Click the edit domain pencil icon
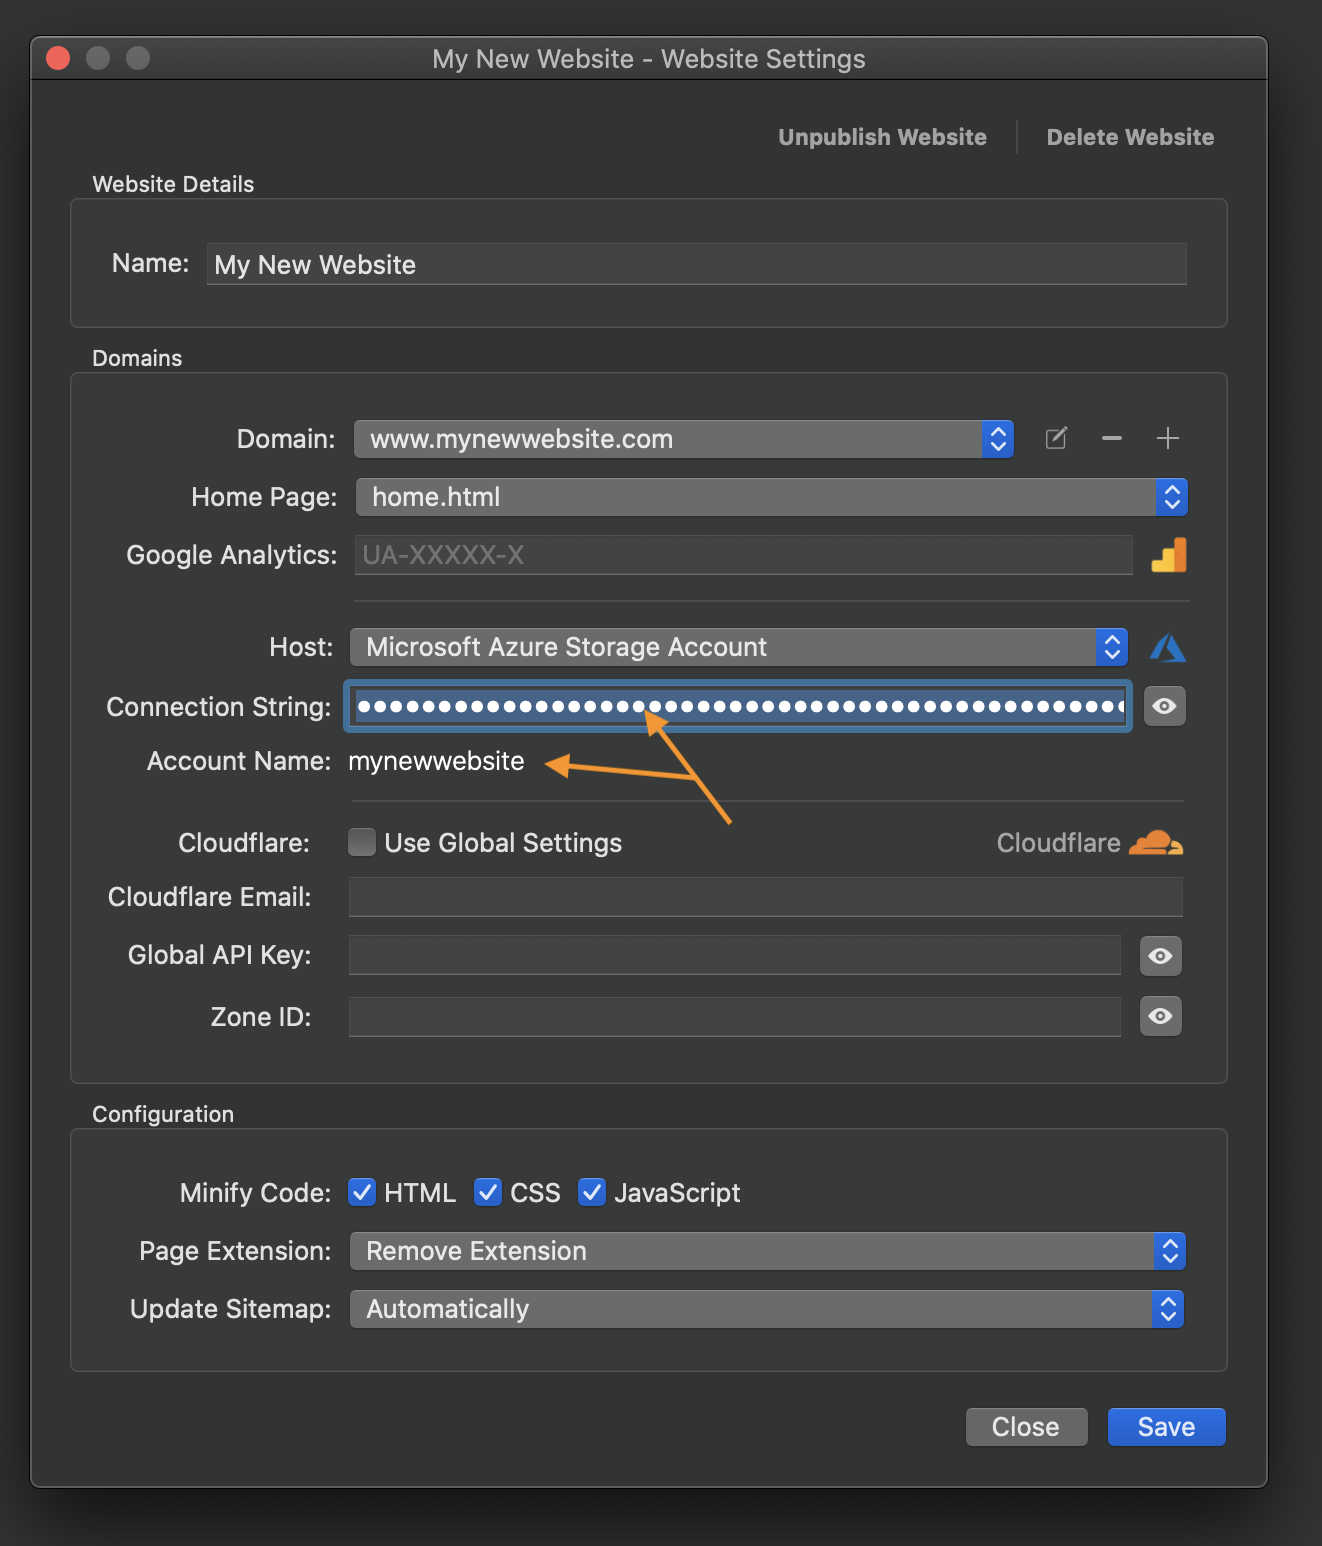Screen dimensions: 1322x1546 pyautogui.click(x=1056, y=438)
